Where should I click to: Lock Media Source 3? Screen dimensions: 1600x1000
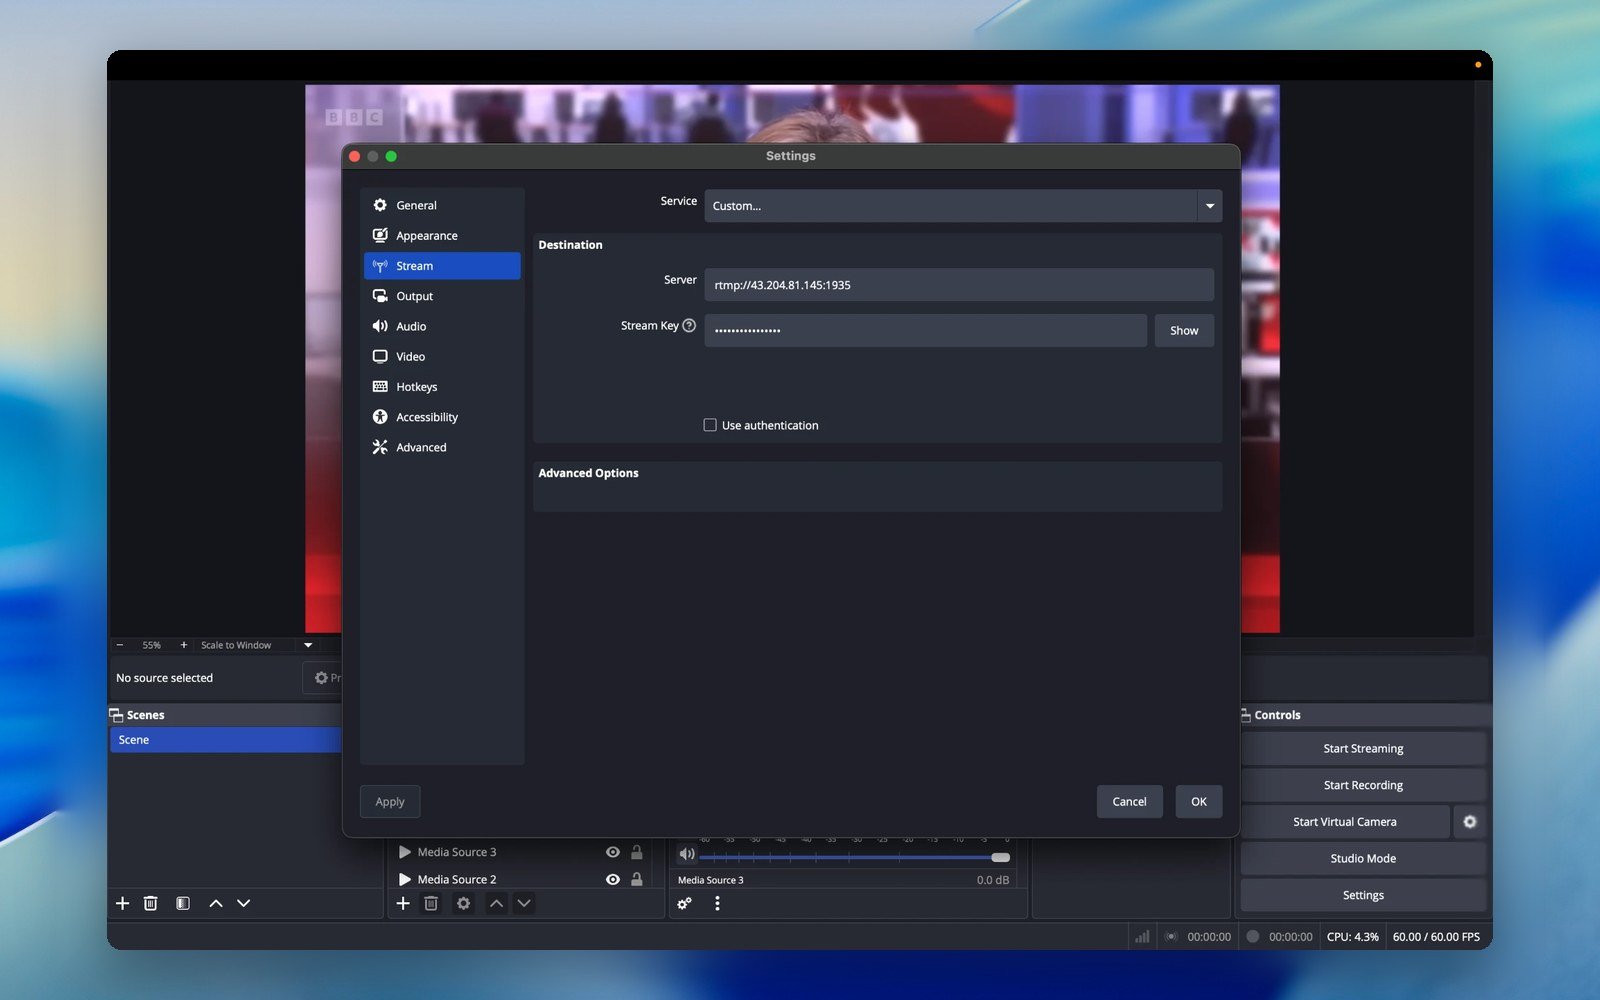point(637,852)
